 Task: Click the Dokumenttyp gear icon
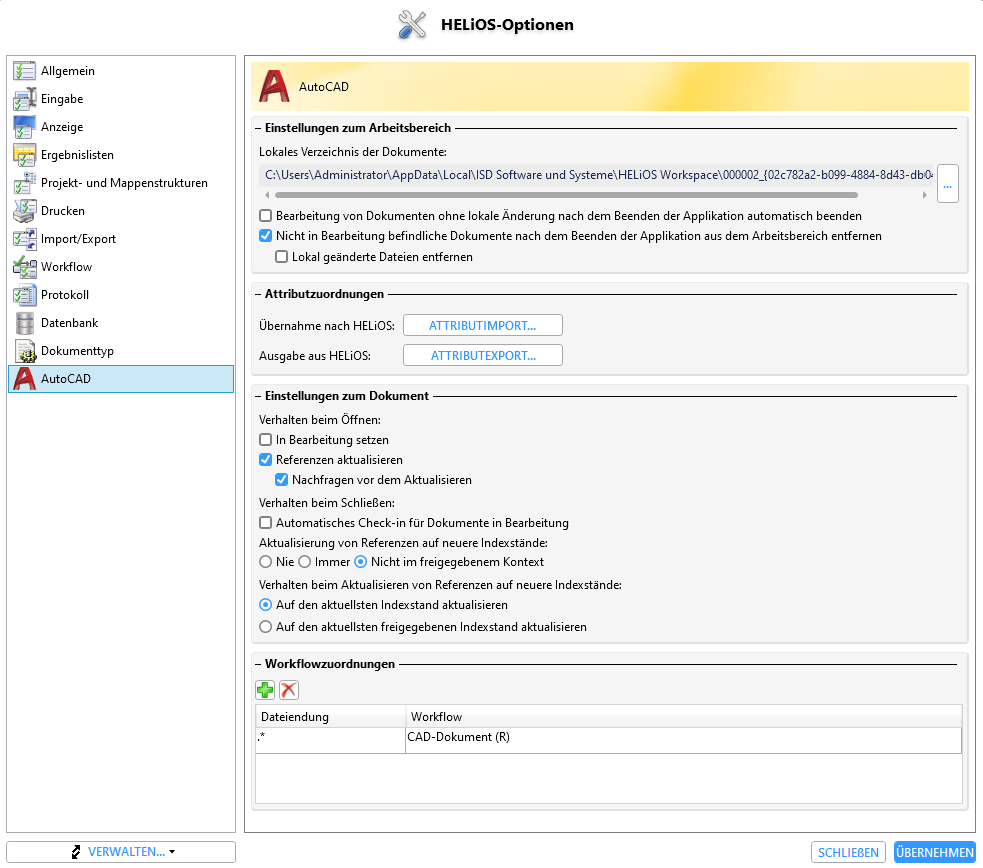[x=24, y=351]
